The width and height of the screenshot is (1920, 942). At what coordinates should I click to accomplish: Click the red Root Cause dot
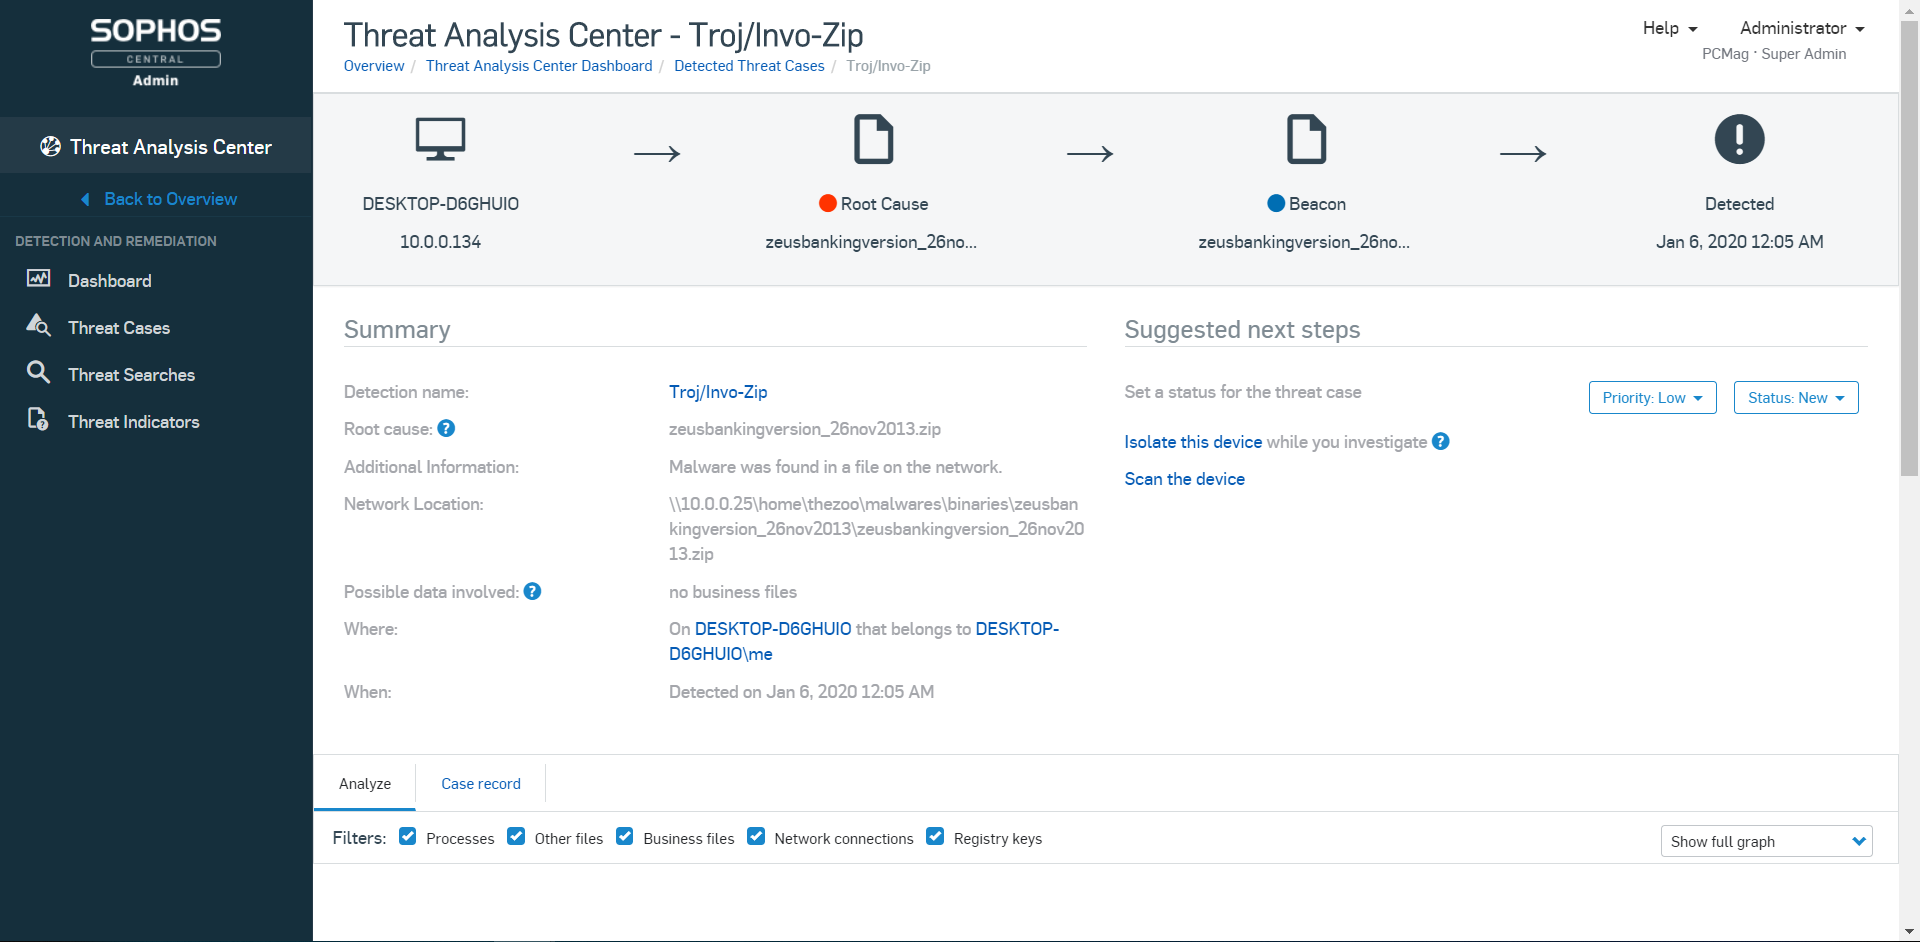[827, 203]
